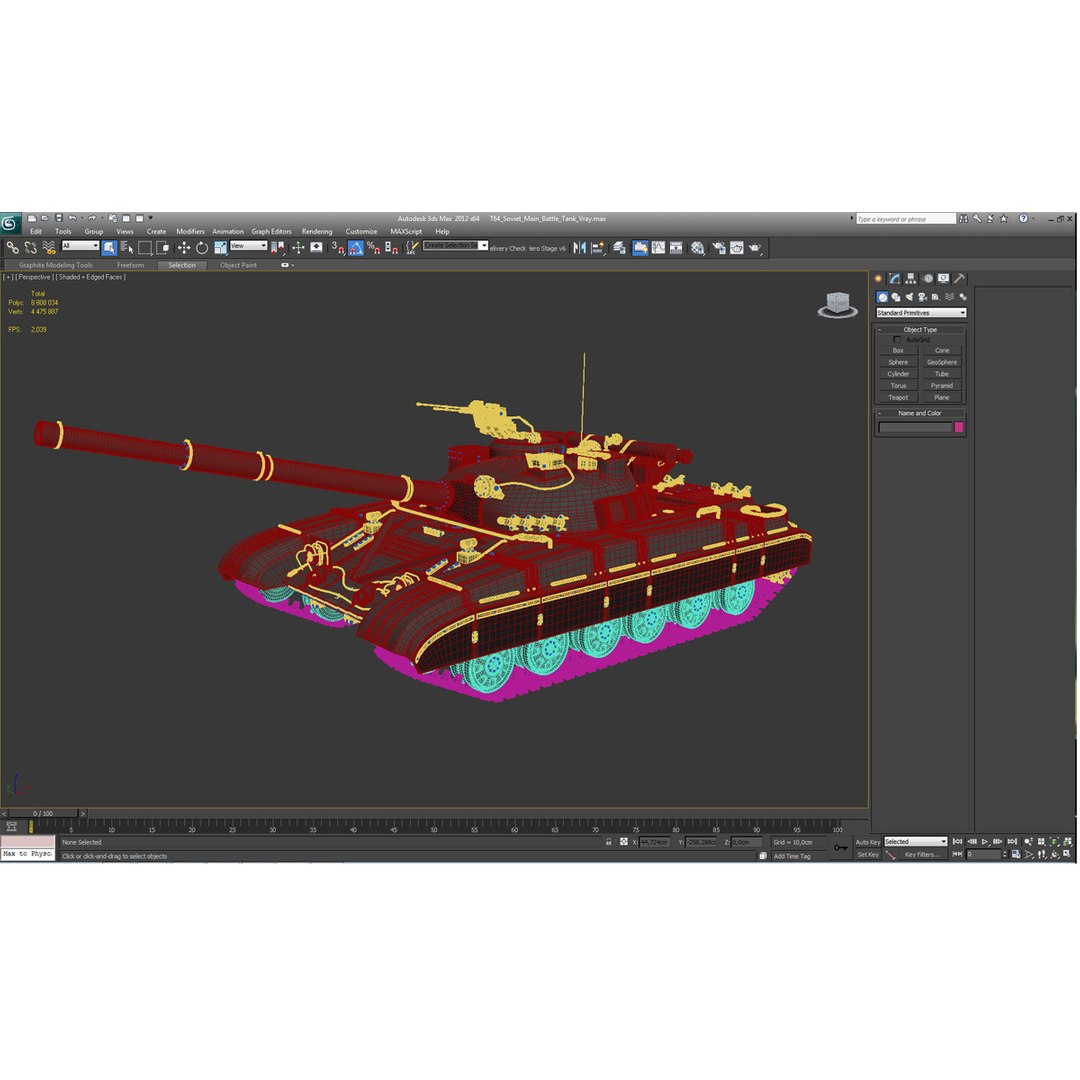
Task: Open the Manage Layers icon
Action: (x=619, y=247)
